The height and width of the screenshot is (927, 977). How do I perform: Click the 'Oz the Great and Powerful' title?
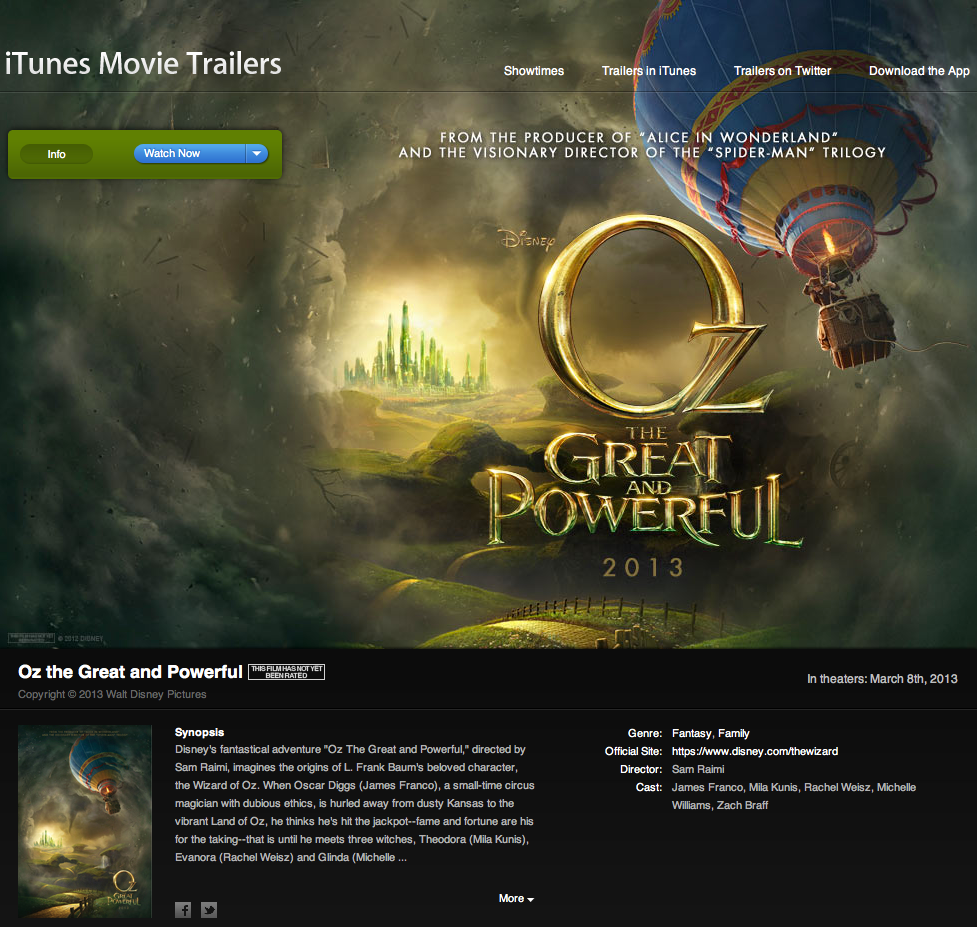point(130,672)
